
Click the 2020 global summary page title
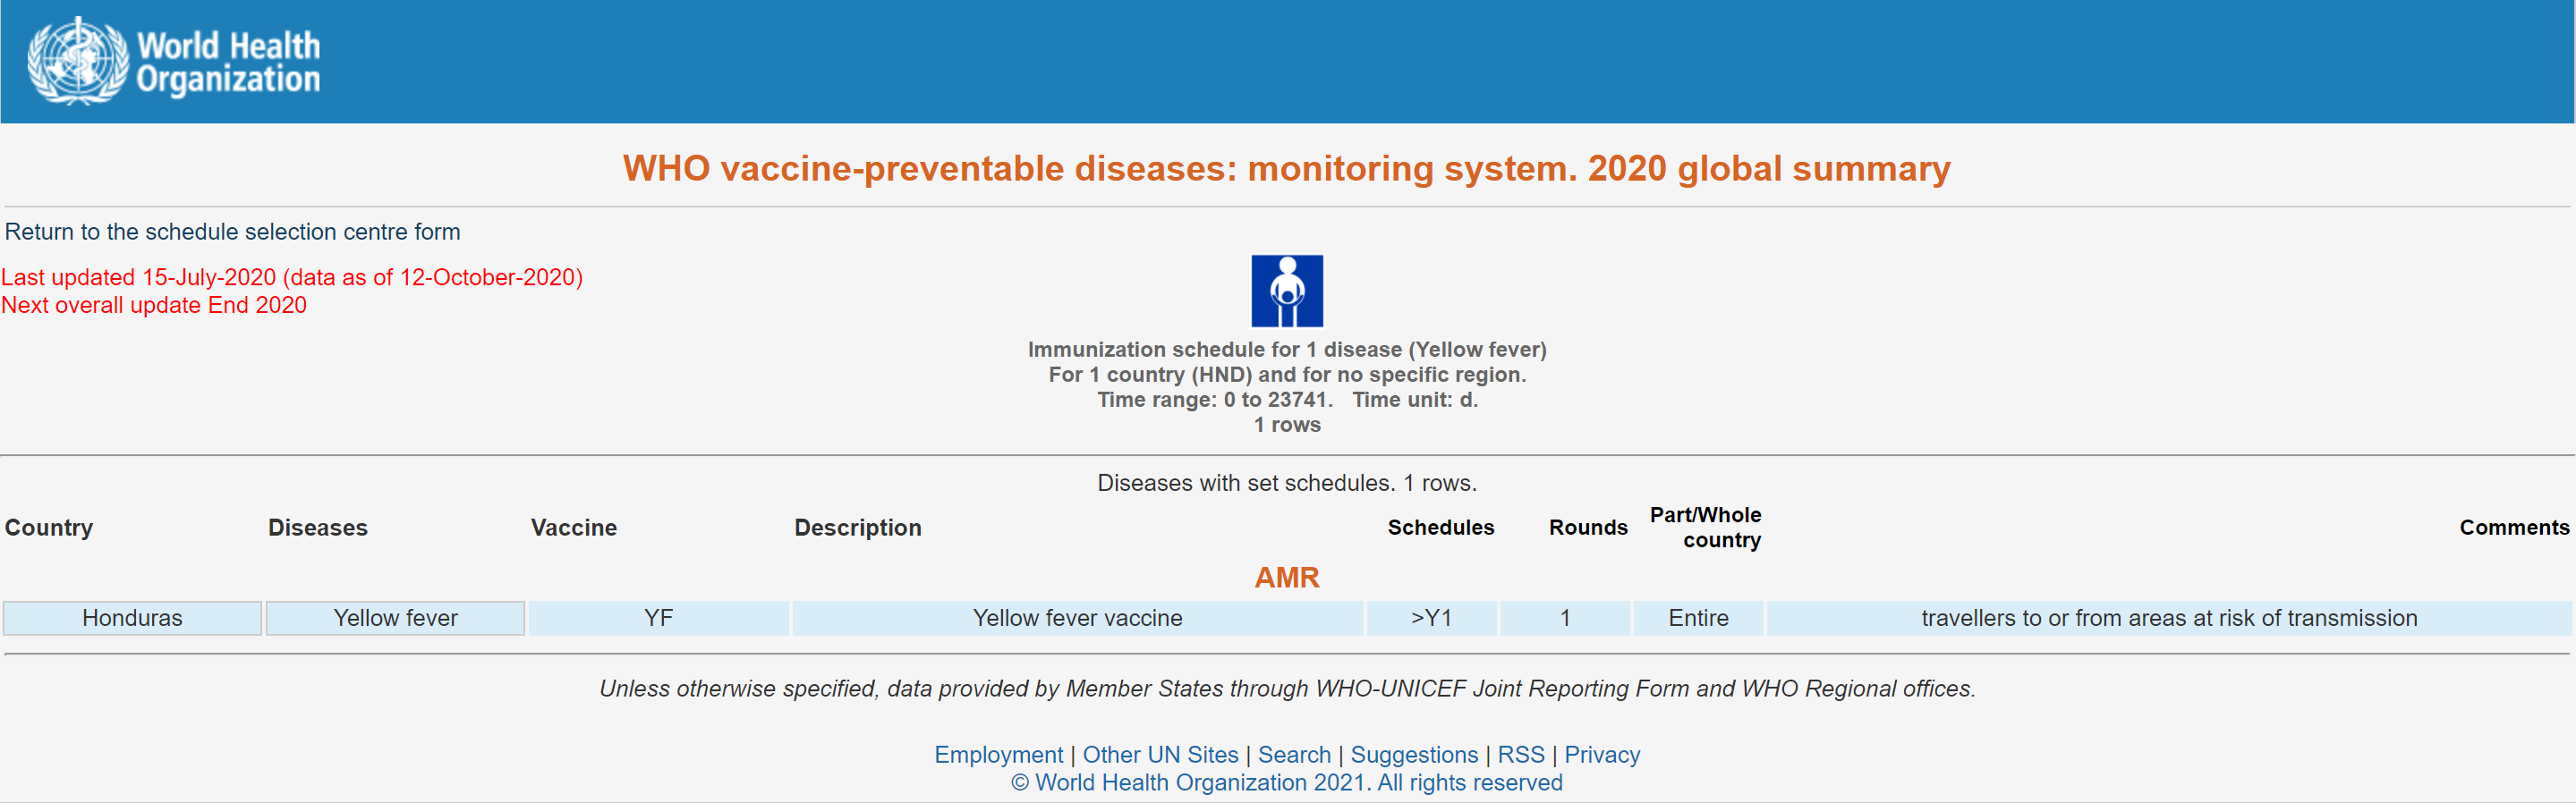1287,168
